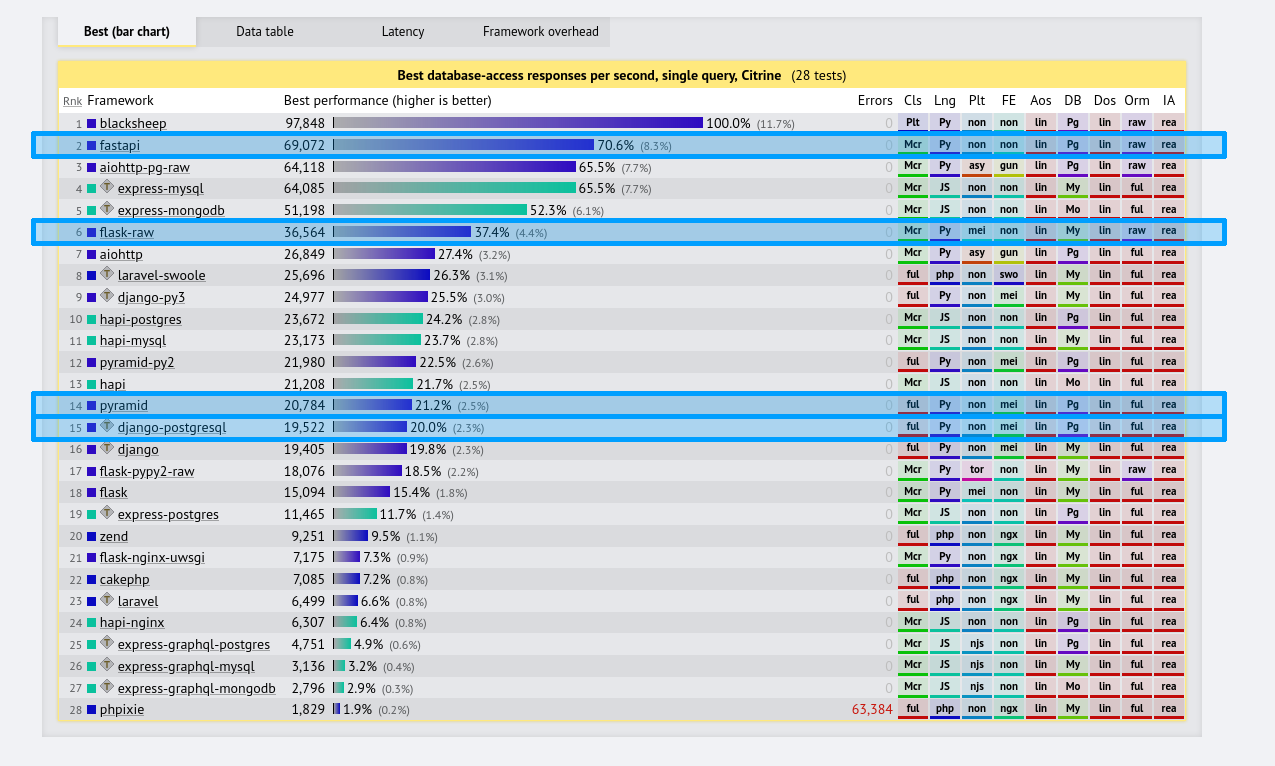Click the T badge icon beside express-mysql
The width and height of the screenshot is (1275, 766).
tap(107, 187)
